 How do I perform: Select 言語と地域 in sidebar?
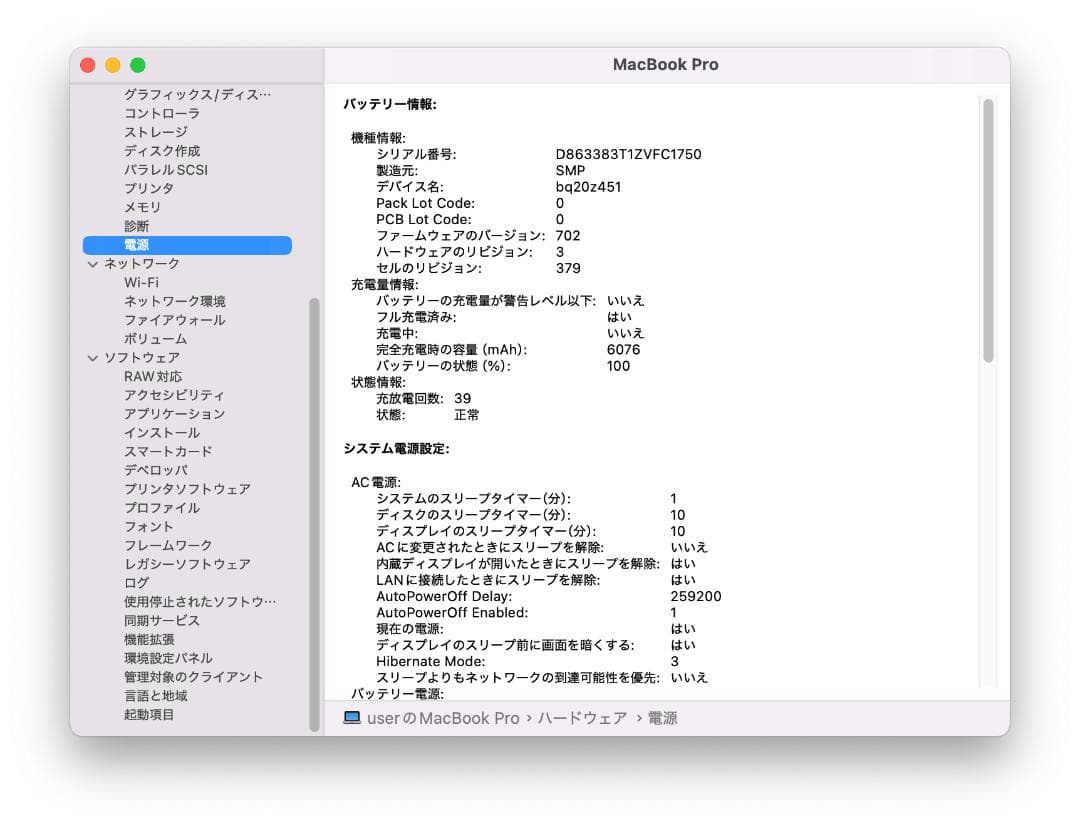click(x=156, y=696)
